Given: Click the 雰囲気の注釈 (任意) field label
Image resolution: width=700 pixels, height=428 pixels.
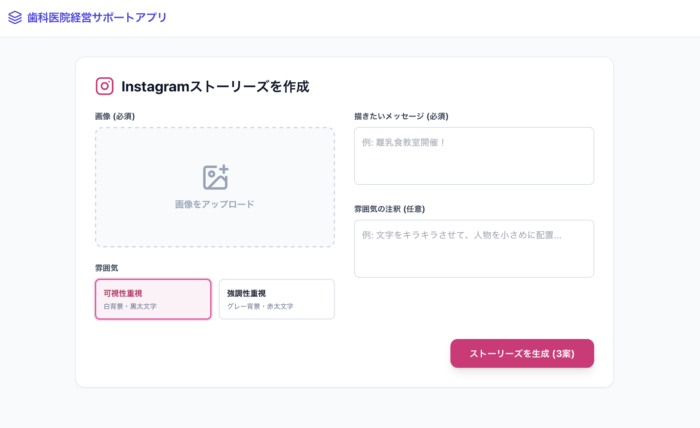Looking at the screenshot, I should tap(390, 209).
